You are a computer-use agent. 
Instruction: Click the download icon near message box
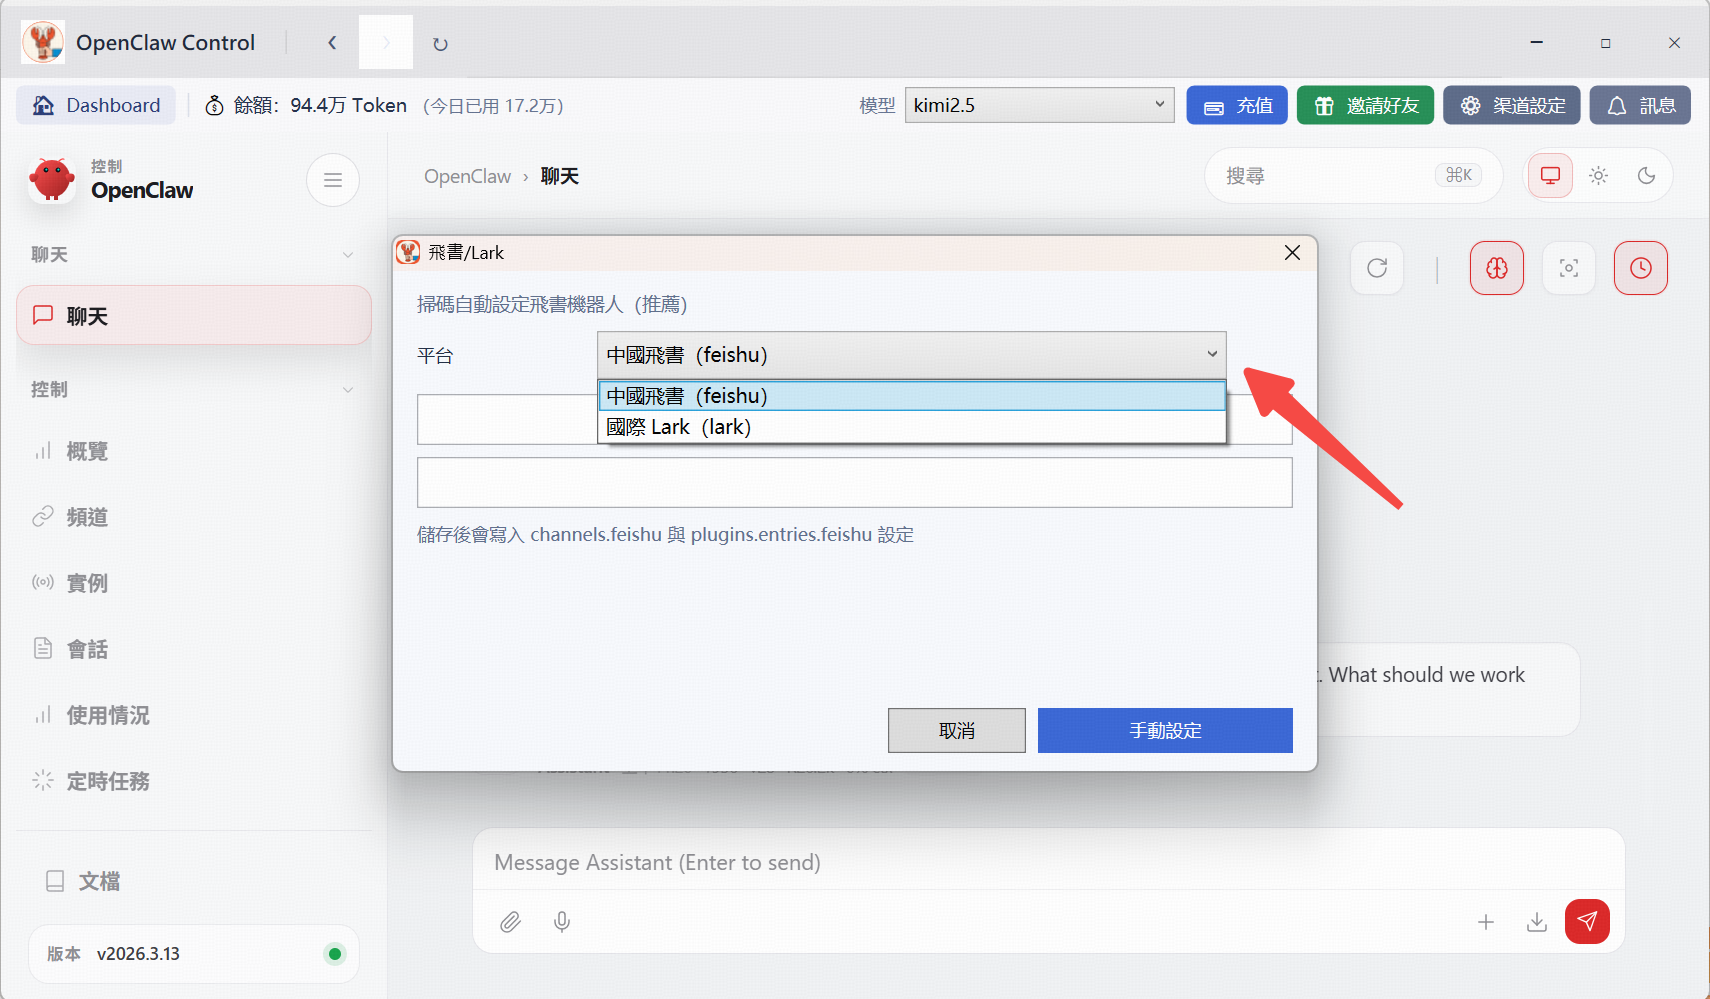click(x=1537, y=921)
